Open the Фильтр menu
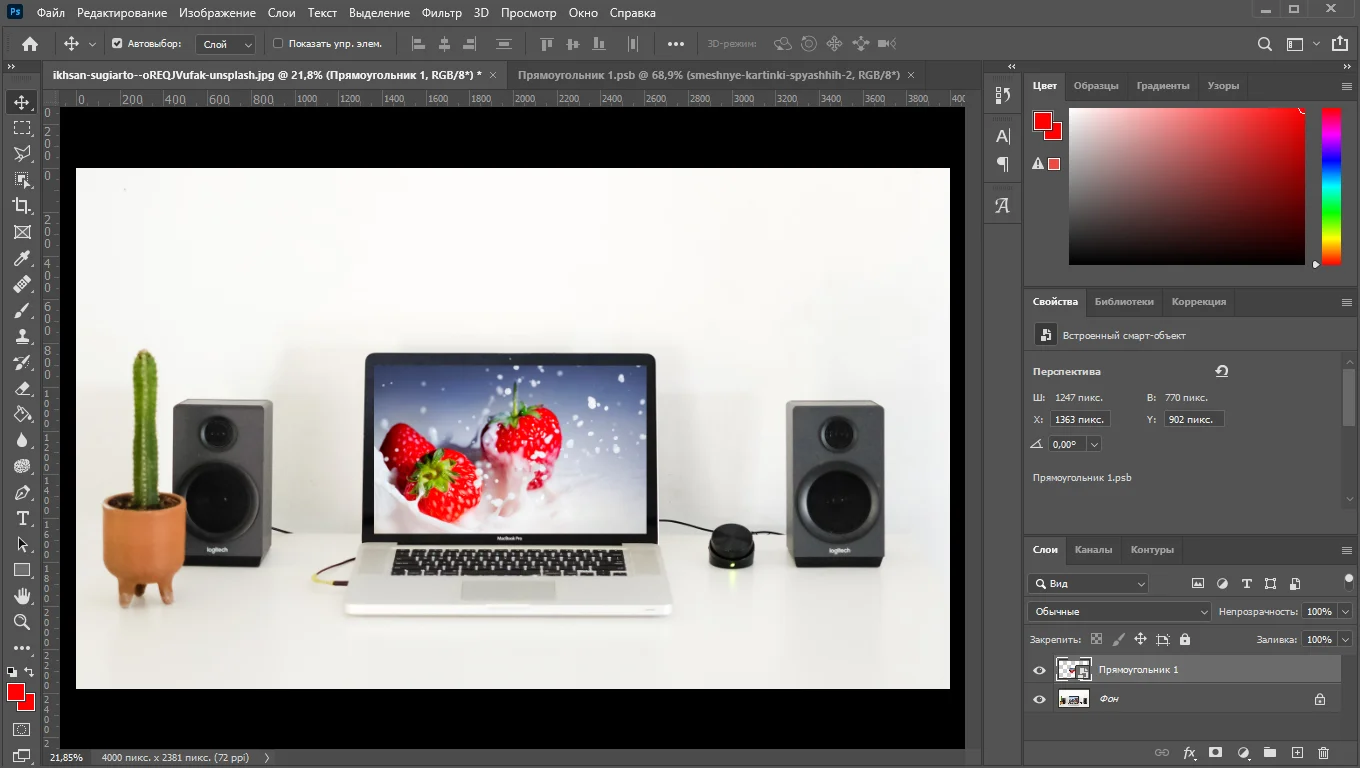Viewport: 1360px width, 768px height. 441,13
